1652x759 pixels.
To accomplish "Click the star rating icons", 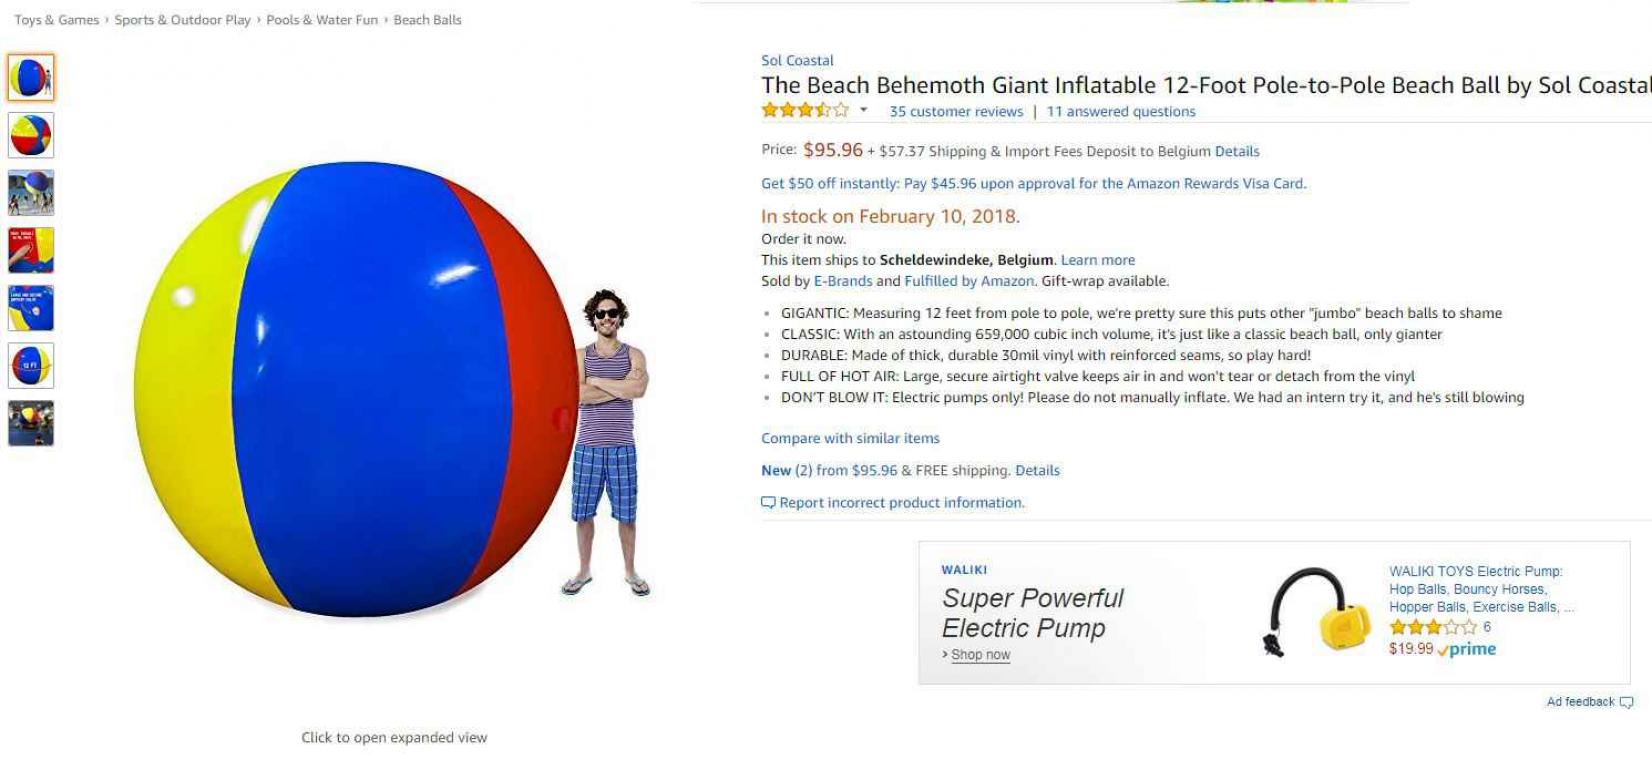I will [805, 110].
